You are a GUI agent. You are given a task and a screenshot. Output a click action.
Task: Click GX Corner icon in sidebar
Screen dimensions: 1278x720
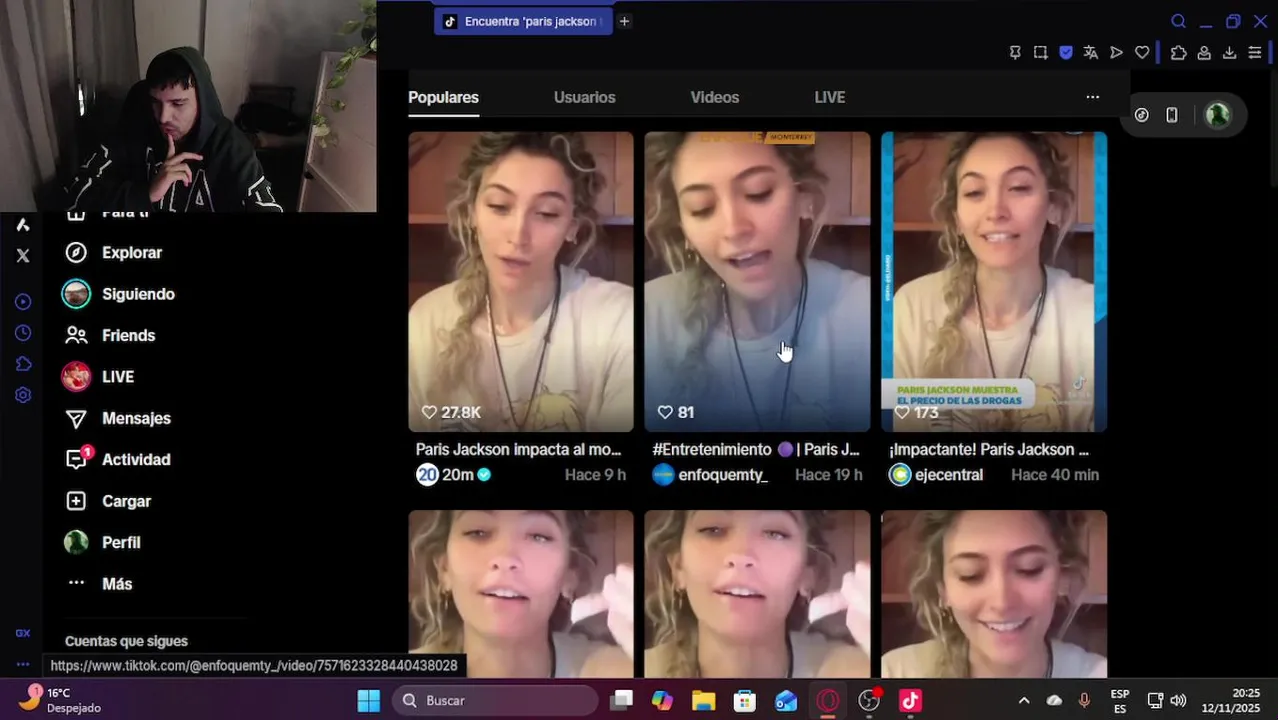pos(23,633)
